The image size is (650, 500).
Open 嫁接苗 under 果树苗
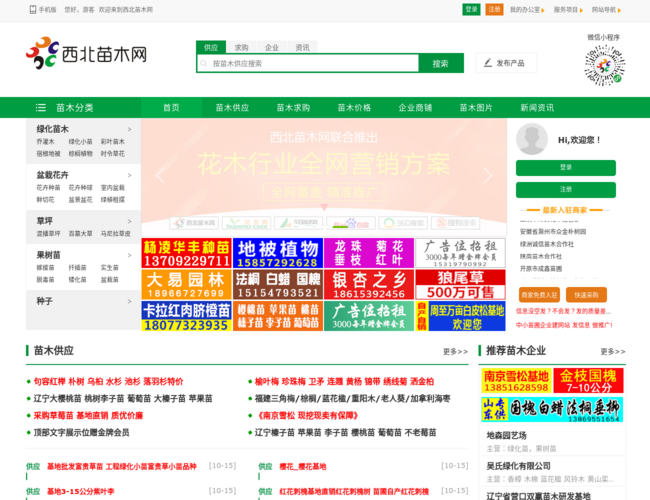tap(45, 267)
